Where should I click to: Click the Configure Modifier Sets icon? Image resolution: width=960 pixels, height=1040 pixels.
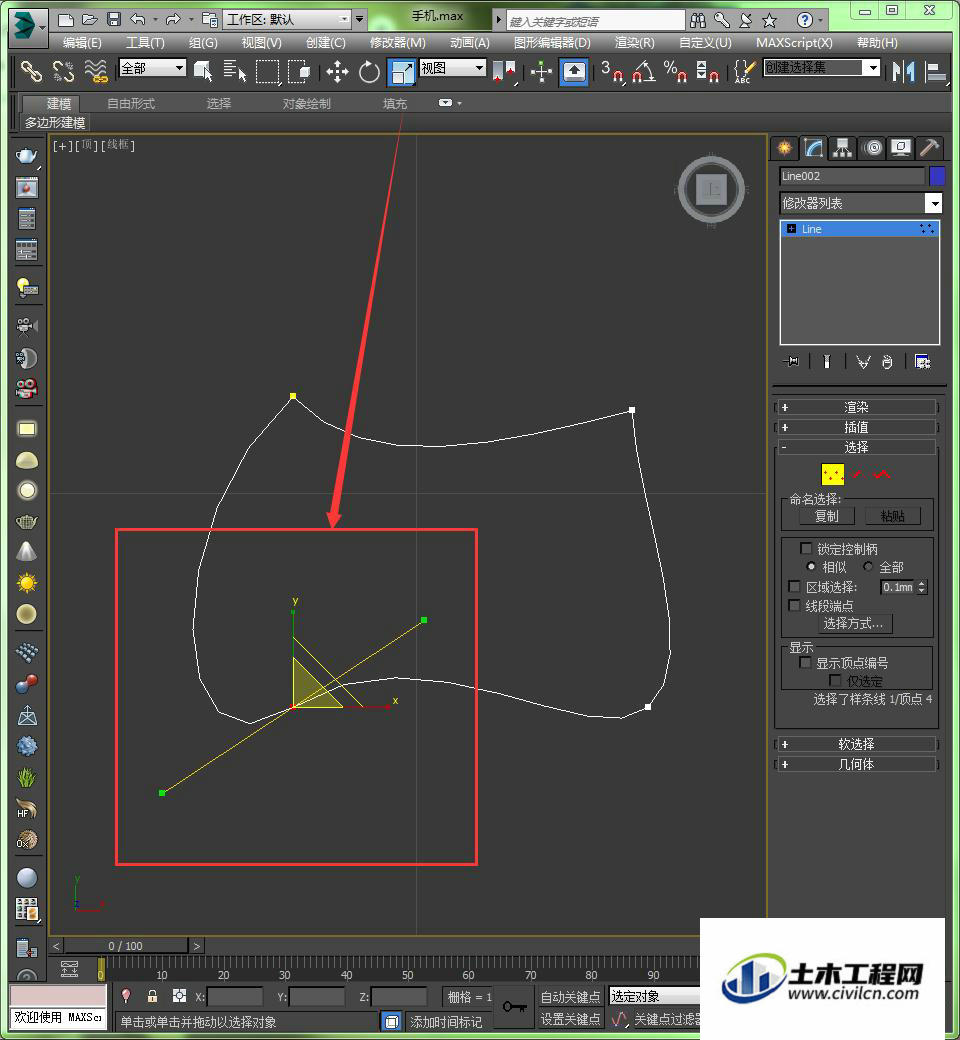(x=922, y=361)
